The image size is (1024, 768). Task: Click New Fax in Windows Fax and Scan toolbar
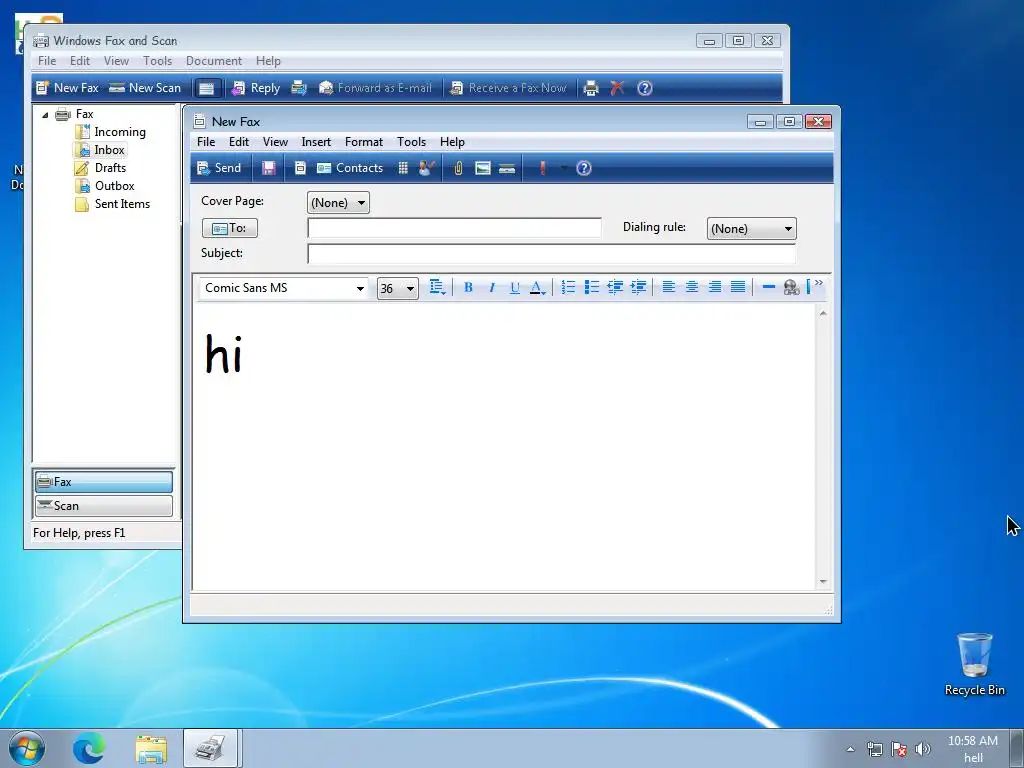(67, 88)
